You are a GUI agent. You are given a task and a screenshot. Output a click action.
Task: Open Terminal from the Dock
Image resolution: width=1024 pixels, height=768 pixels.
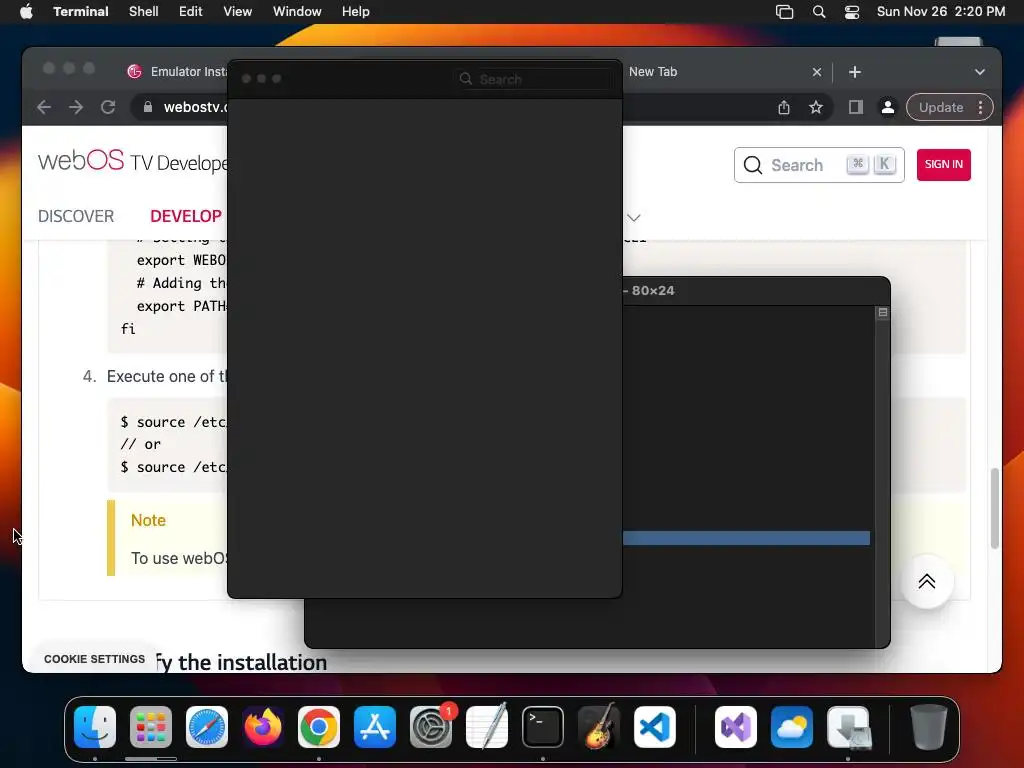pos(543,727)
